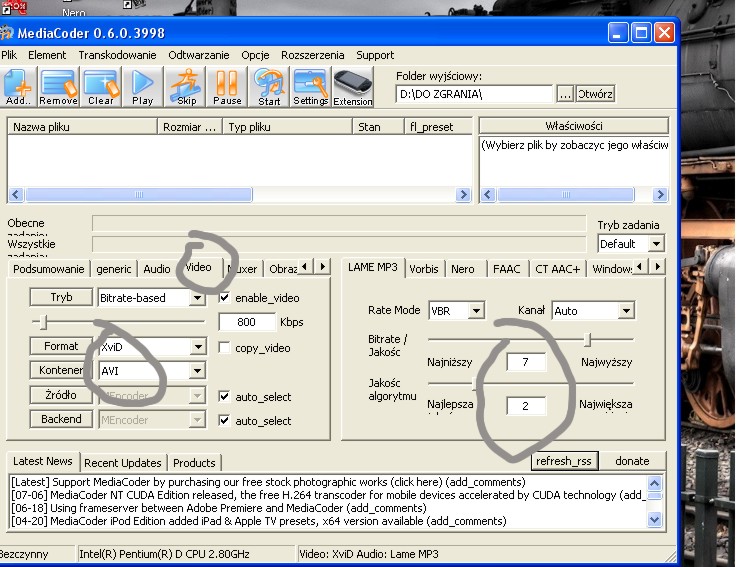Open the Odtwarzanie menu
756x567 pixels.
(x=199, y=55)
